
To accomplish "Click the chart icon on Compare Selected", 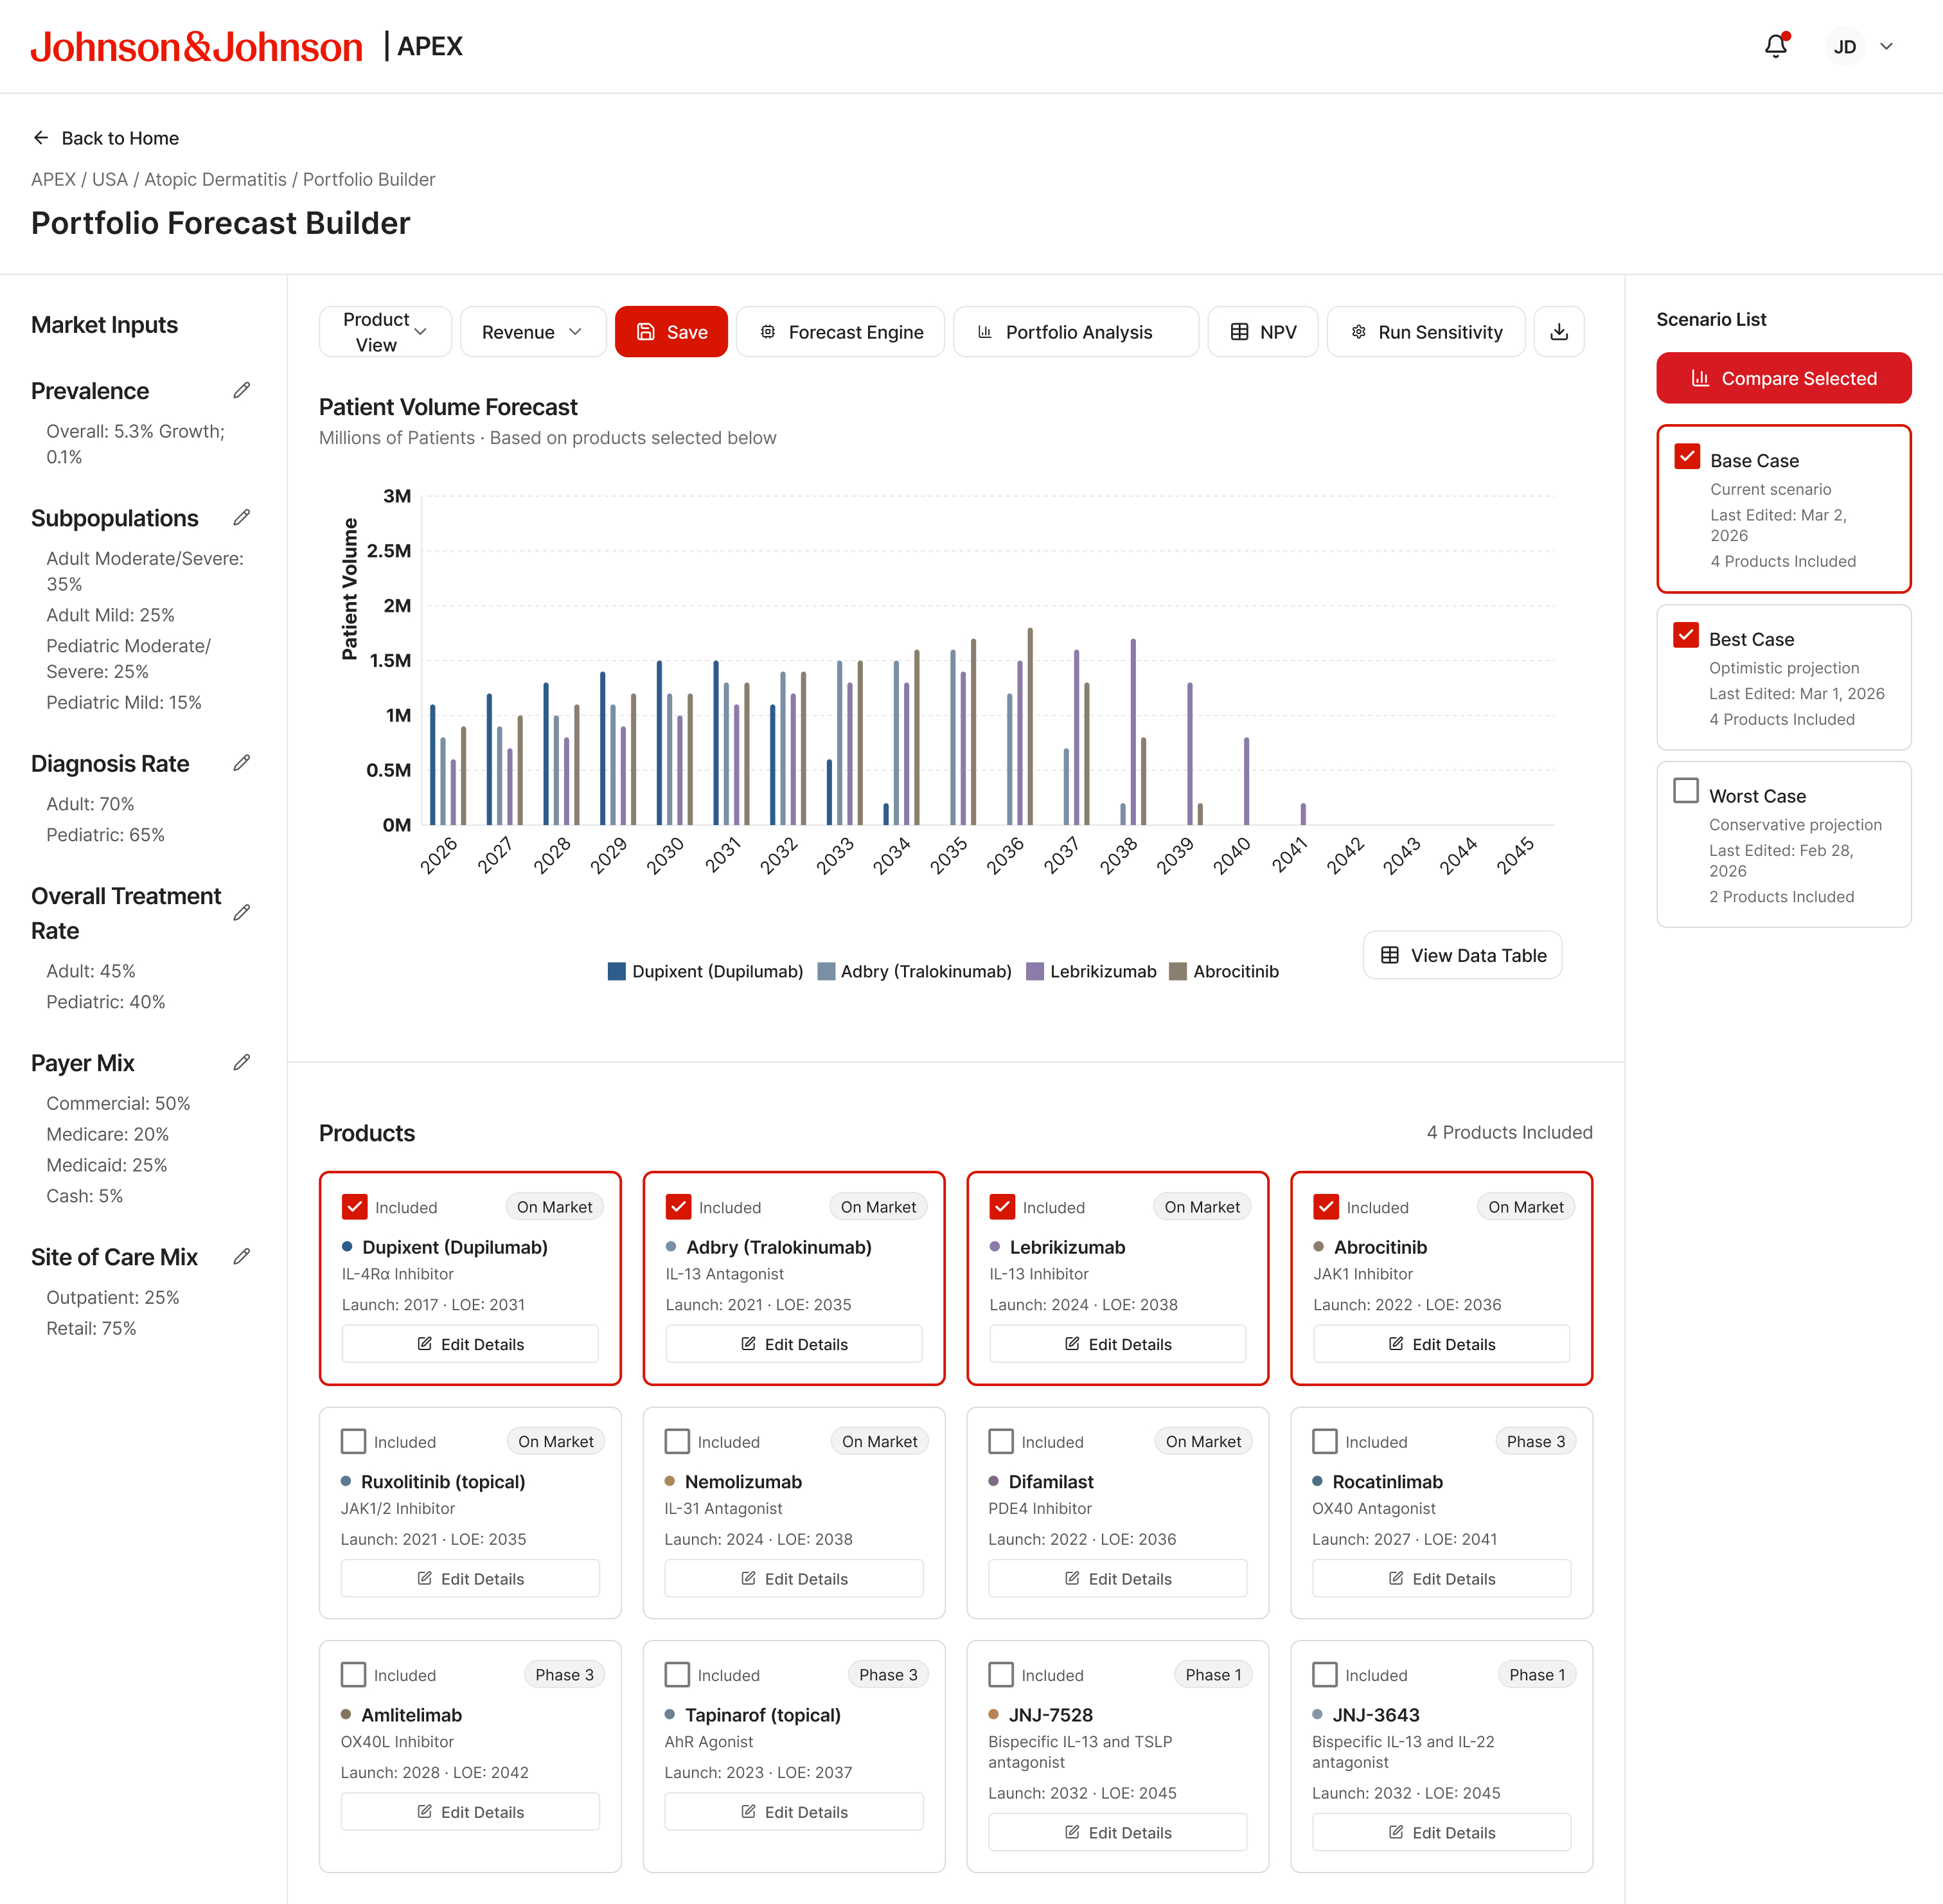I will coord(1700,378).
